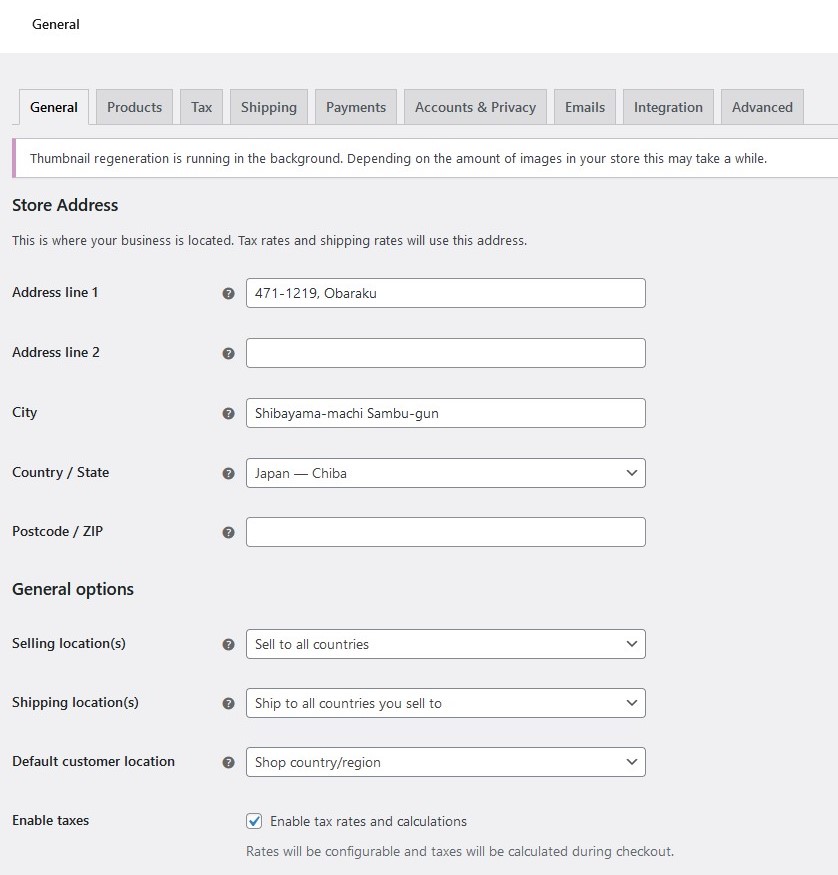
Task: Click the help icon beside Address line 2
Action: [x=228, y=353]
